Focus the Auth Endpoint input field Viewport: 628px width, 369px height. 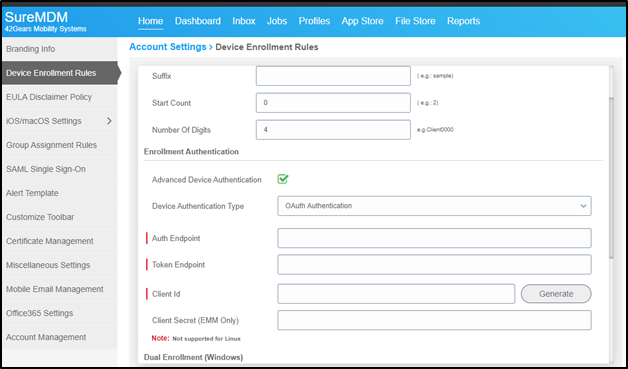434,238
